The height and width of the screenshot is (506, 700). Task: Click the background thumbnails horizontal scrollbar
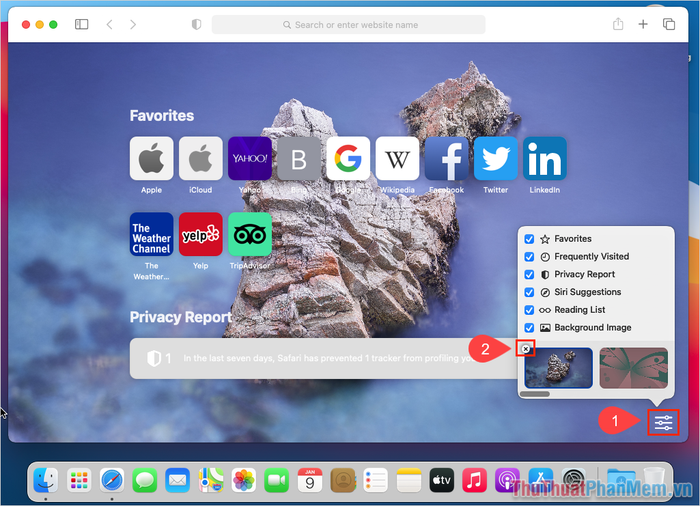click(535, 394)
